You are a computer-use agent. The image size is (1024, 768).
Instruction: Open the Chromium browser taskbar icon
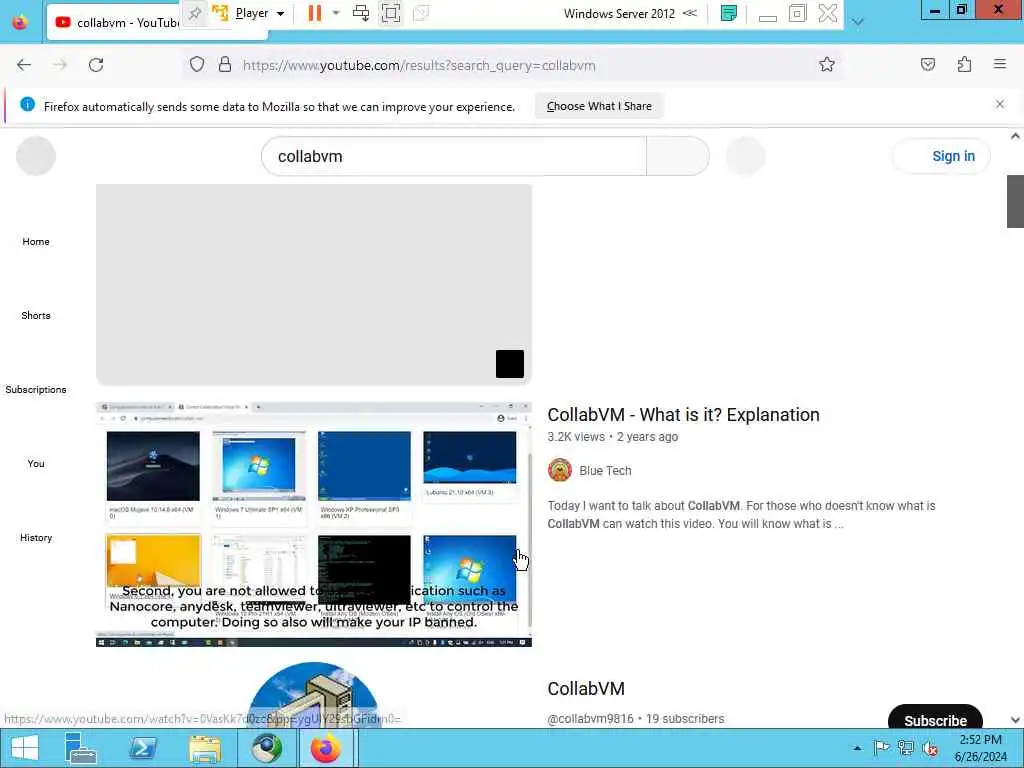click(266, 748)
